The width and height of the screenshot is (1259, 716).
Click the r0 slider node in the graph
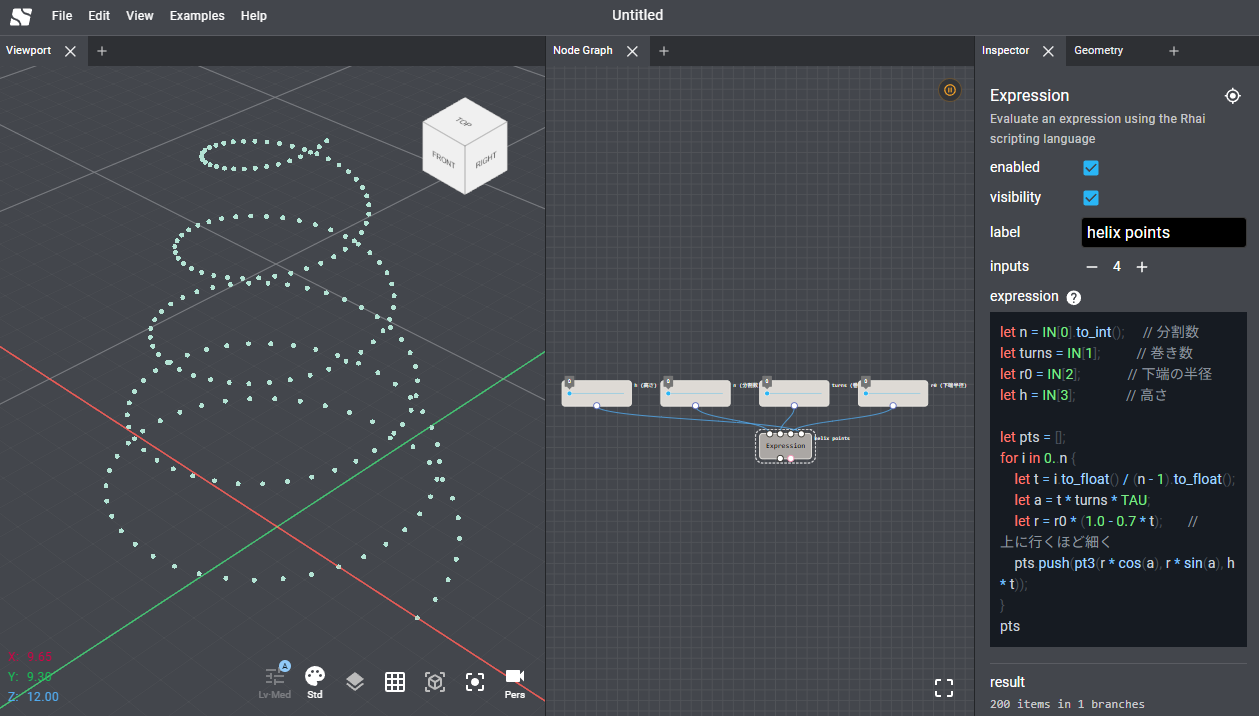[x=893, y=393]
